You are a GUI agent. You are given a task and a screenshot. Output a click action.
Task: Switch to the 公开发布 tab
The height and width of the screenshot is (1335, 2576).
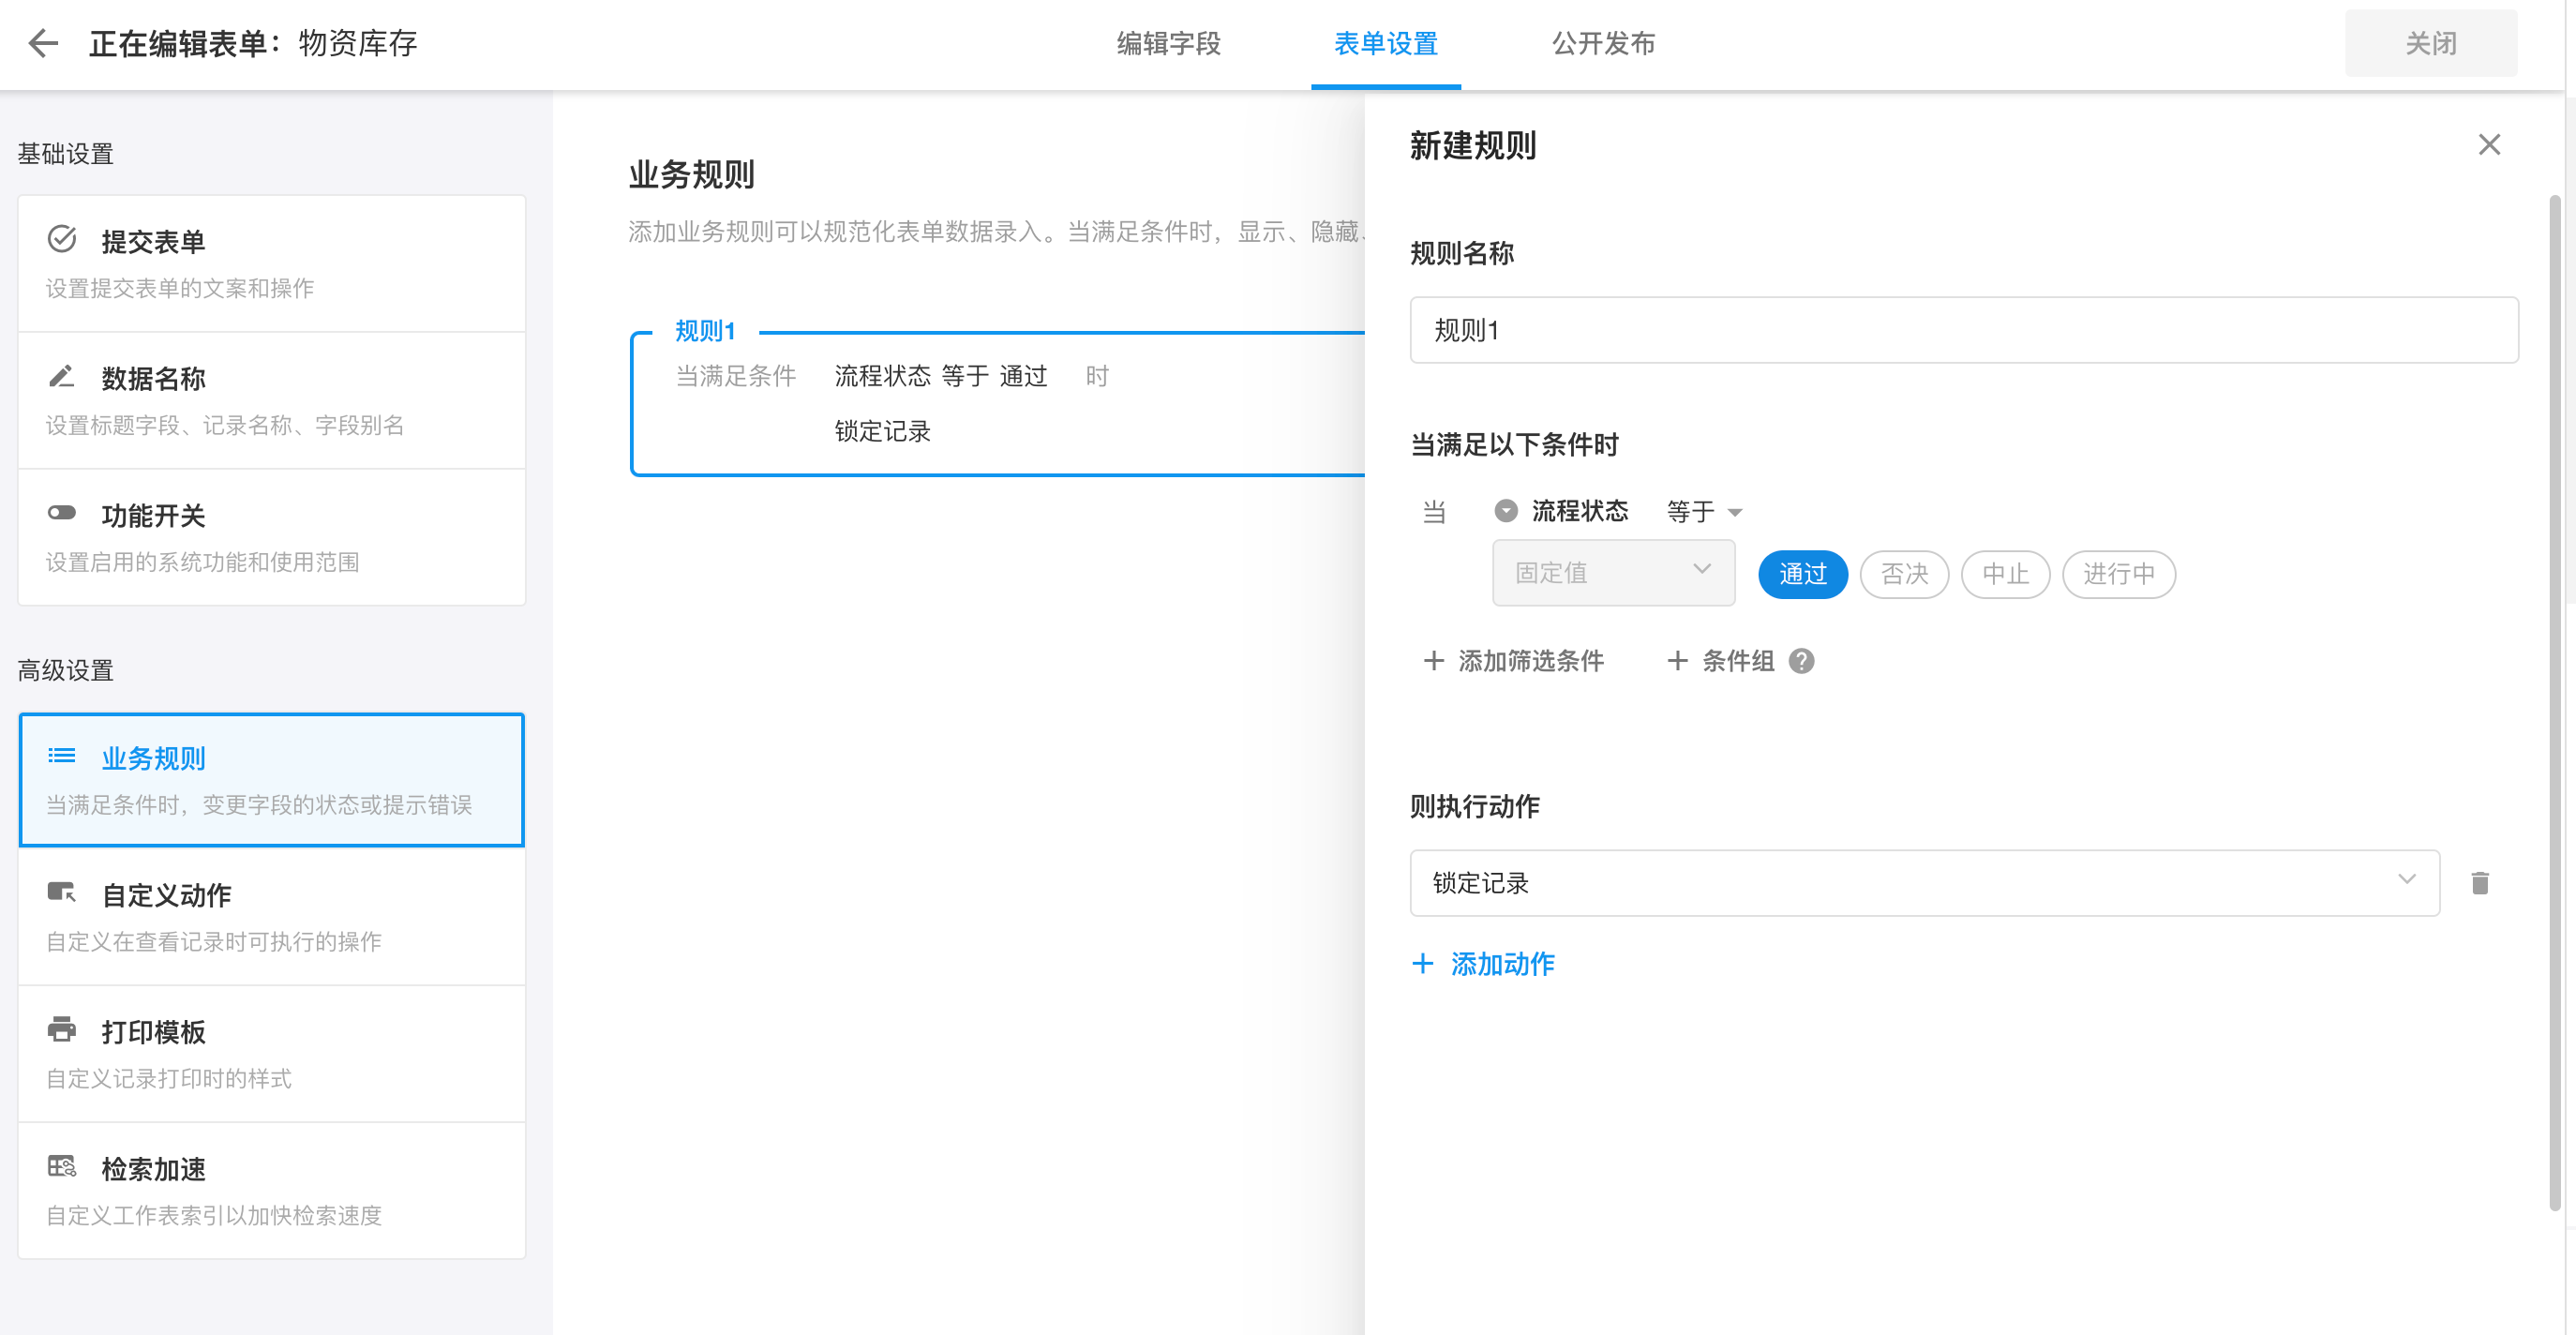coord(1602,44)
